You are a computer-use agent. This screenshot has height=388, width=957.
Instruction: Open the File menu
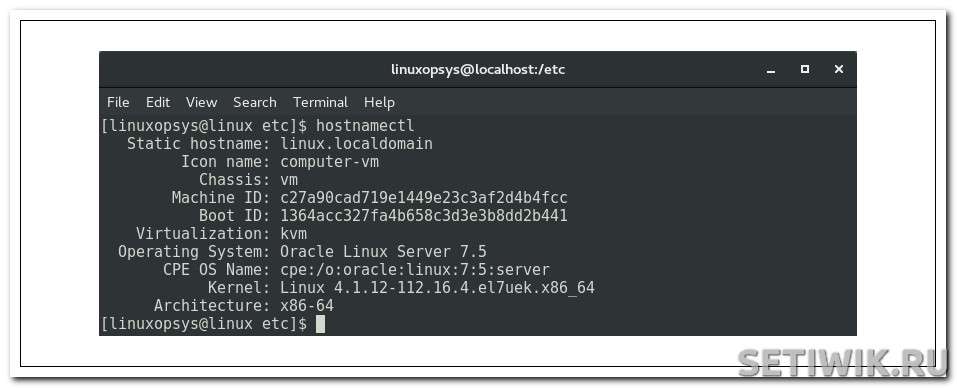coord(118,102)
